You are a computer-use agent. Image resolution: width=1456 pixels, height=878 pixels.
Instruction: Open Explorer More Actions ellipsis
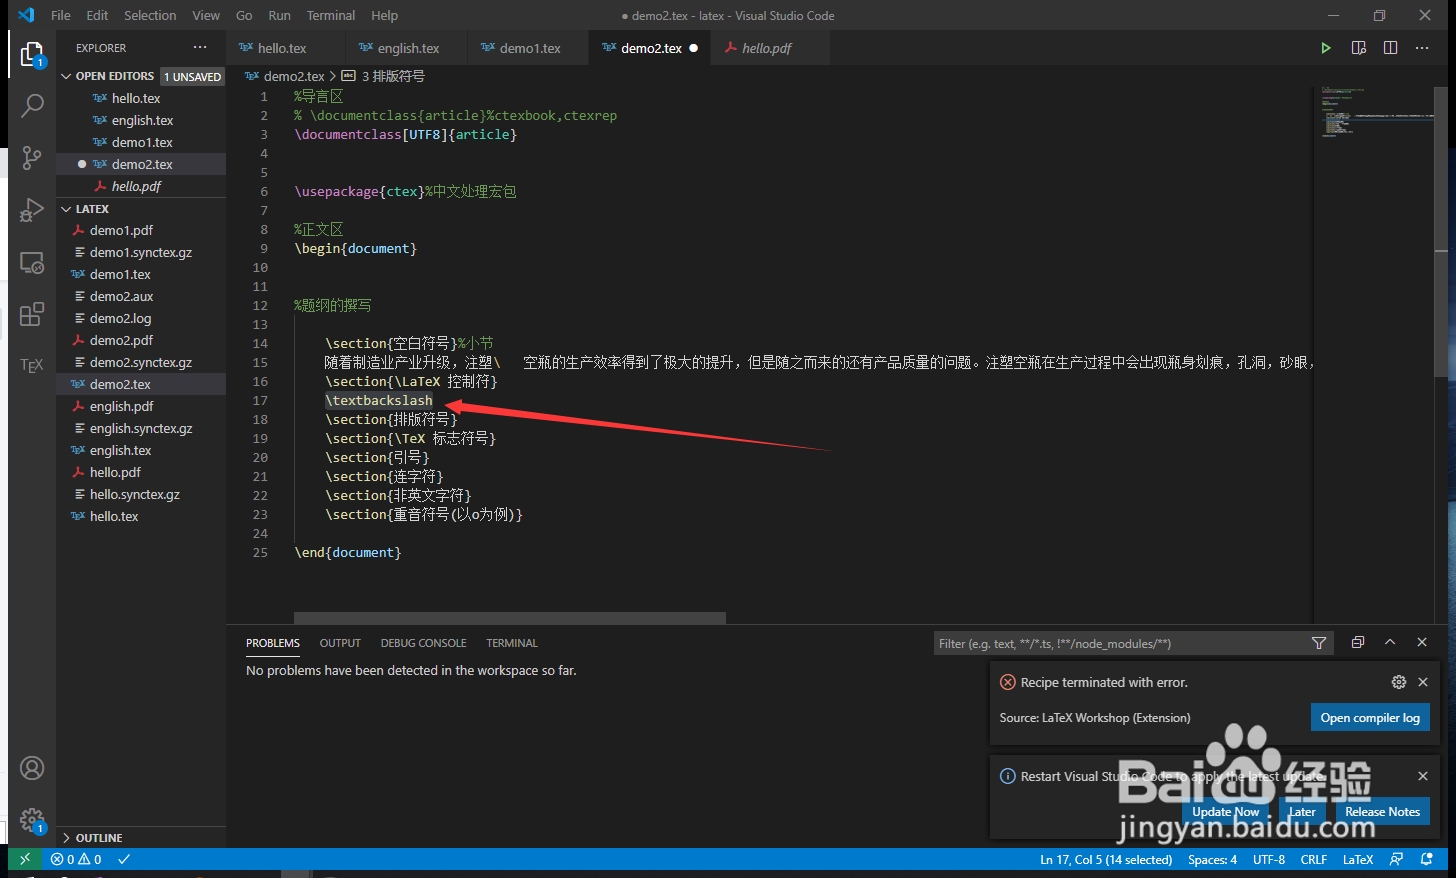[x=200, y=47]
